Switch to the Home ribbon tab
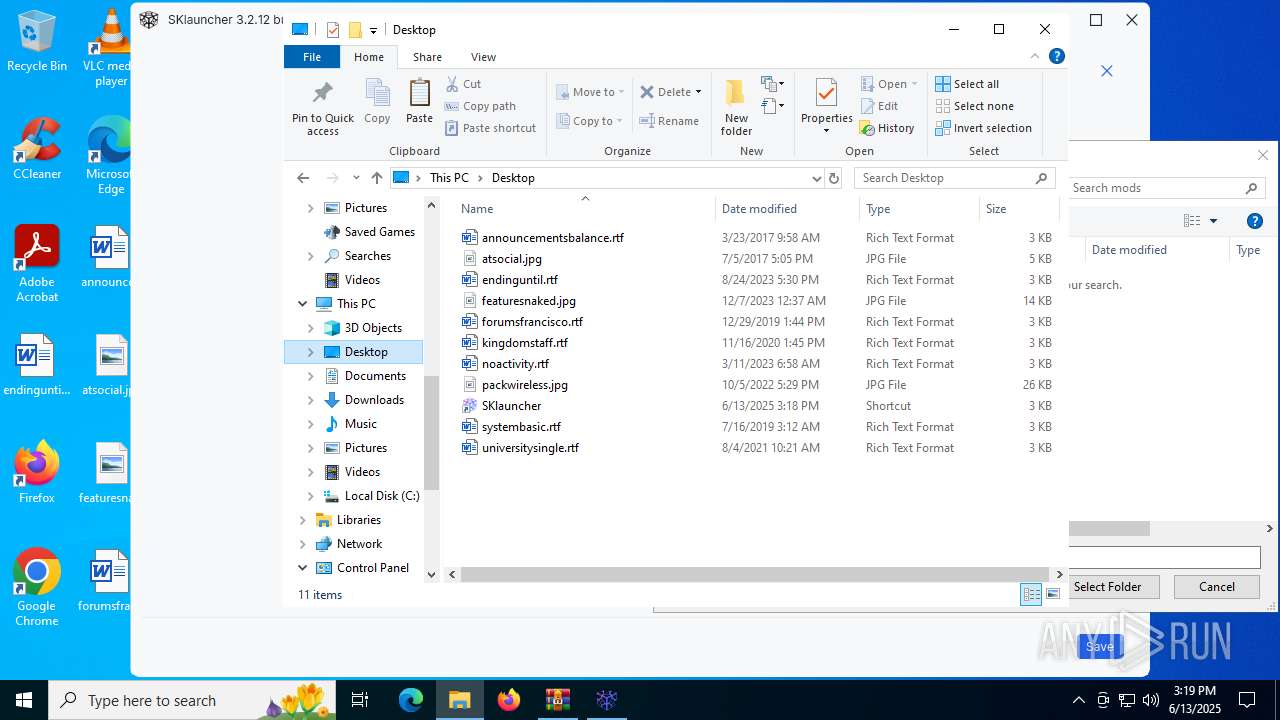 (x=369, y=57)
